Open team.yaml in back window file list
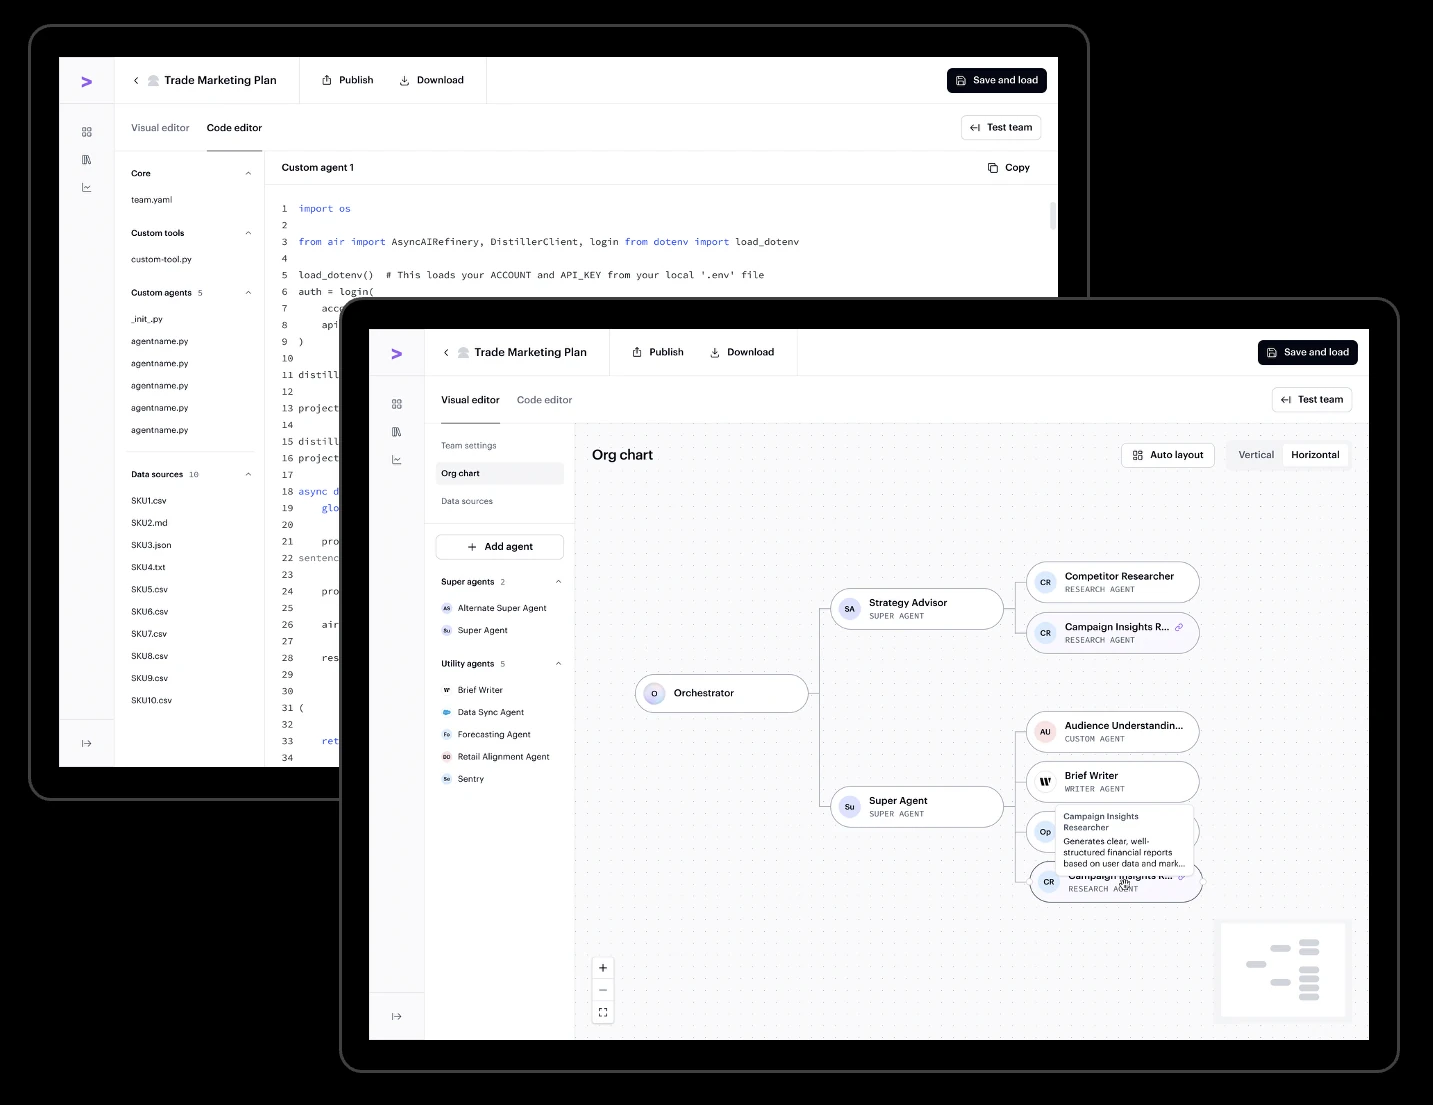This screenshot has height=1105, width=1433. [152, 200]
